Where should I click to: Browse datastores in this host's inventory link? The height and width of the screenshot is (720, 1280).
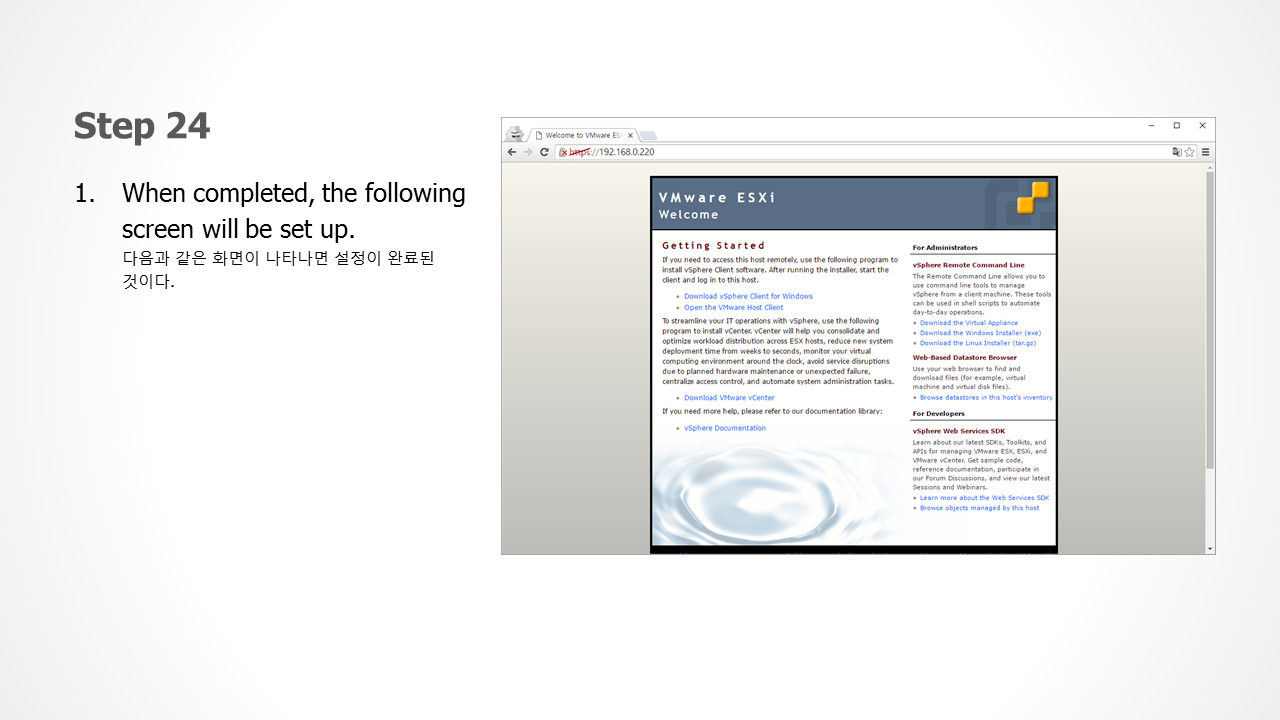pyautogui.click(x=986, y=397)
